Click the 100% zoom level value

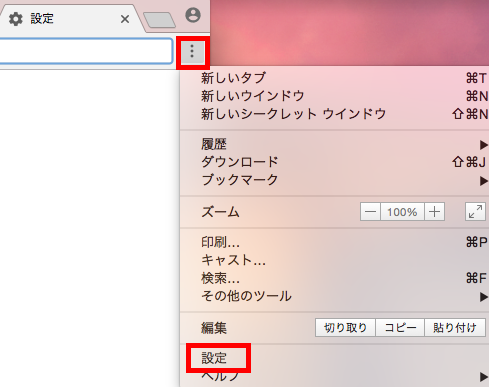pyautogui.click(x=402, y=212)
